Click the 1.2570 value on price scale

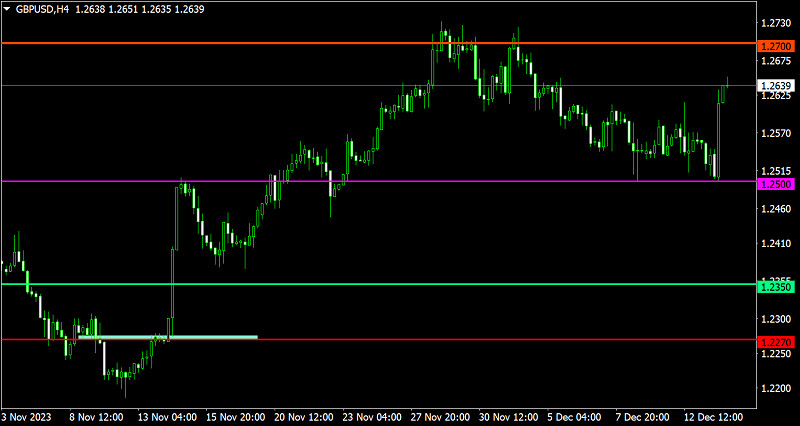[776, 133]
